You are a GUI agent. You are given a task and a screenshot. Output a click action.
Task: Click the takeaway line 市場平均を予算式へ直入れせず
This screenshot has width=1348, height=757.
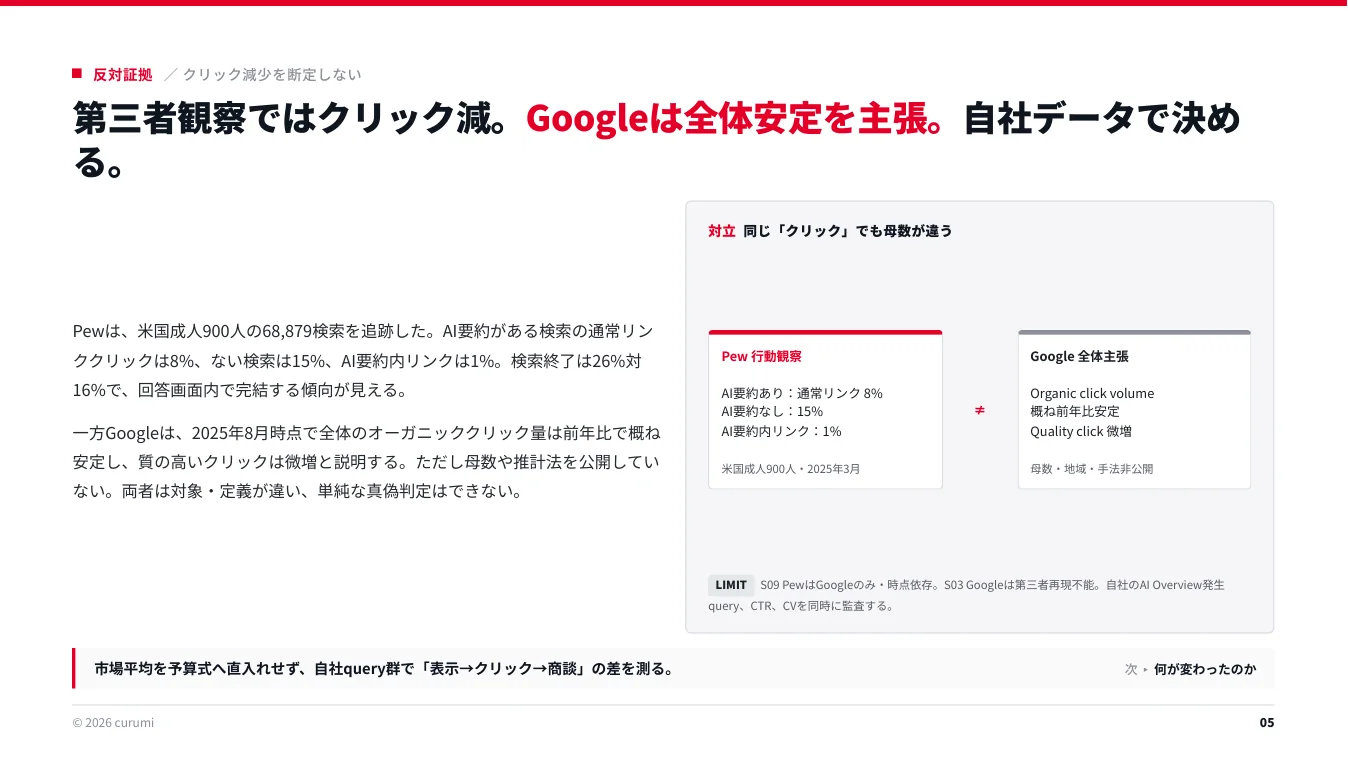383,669
